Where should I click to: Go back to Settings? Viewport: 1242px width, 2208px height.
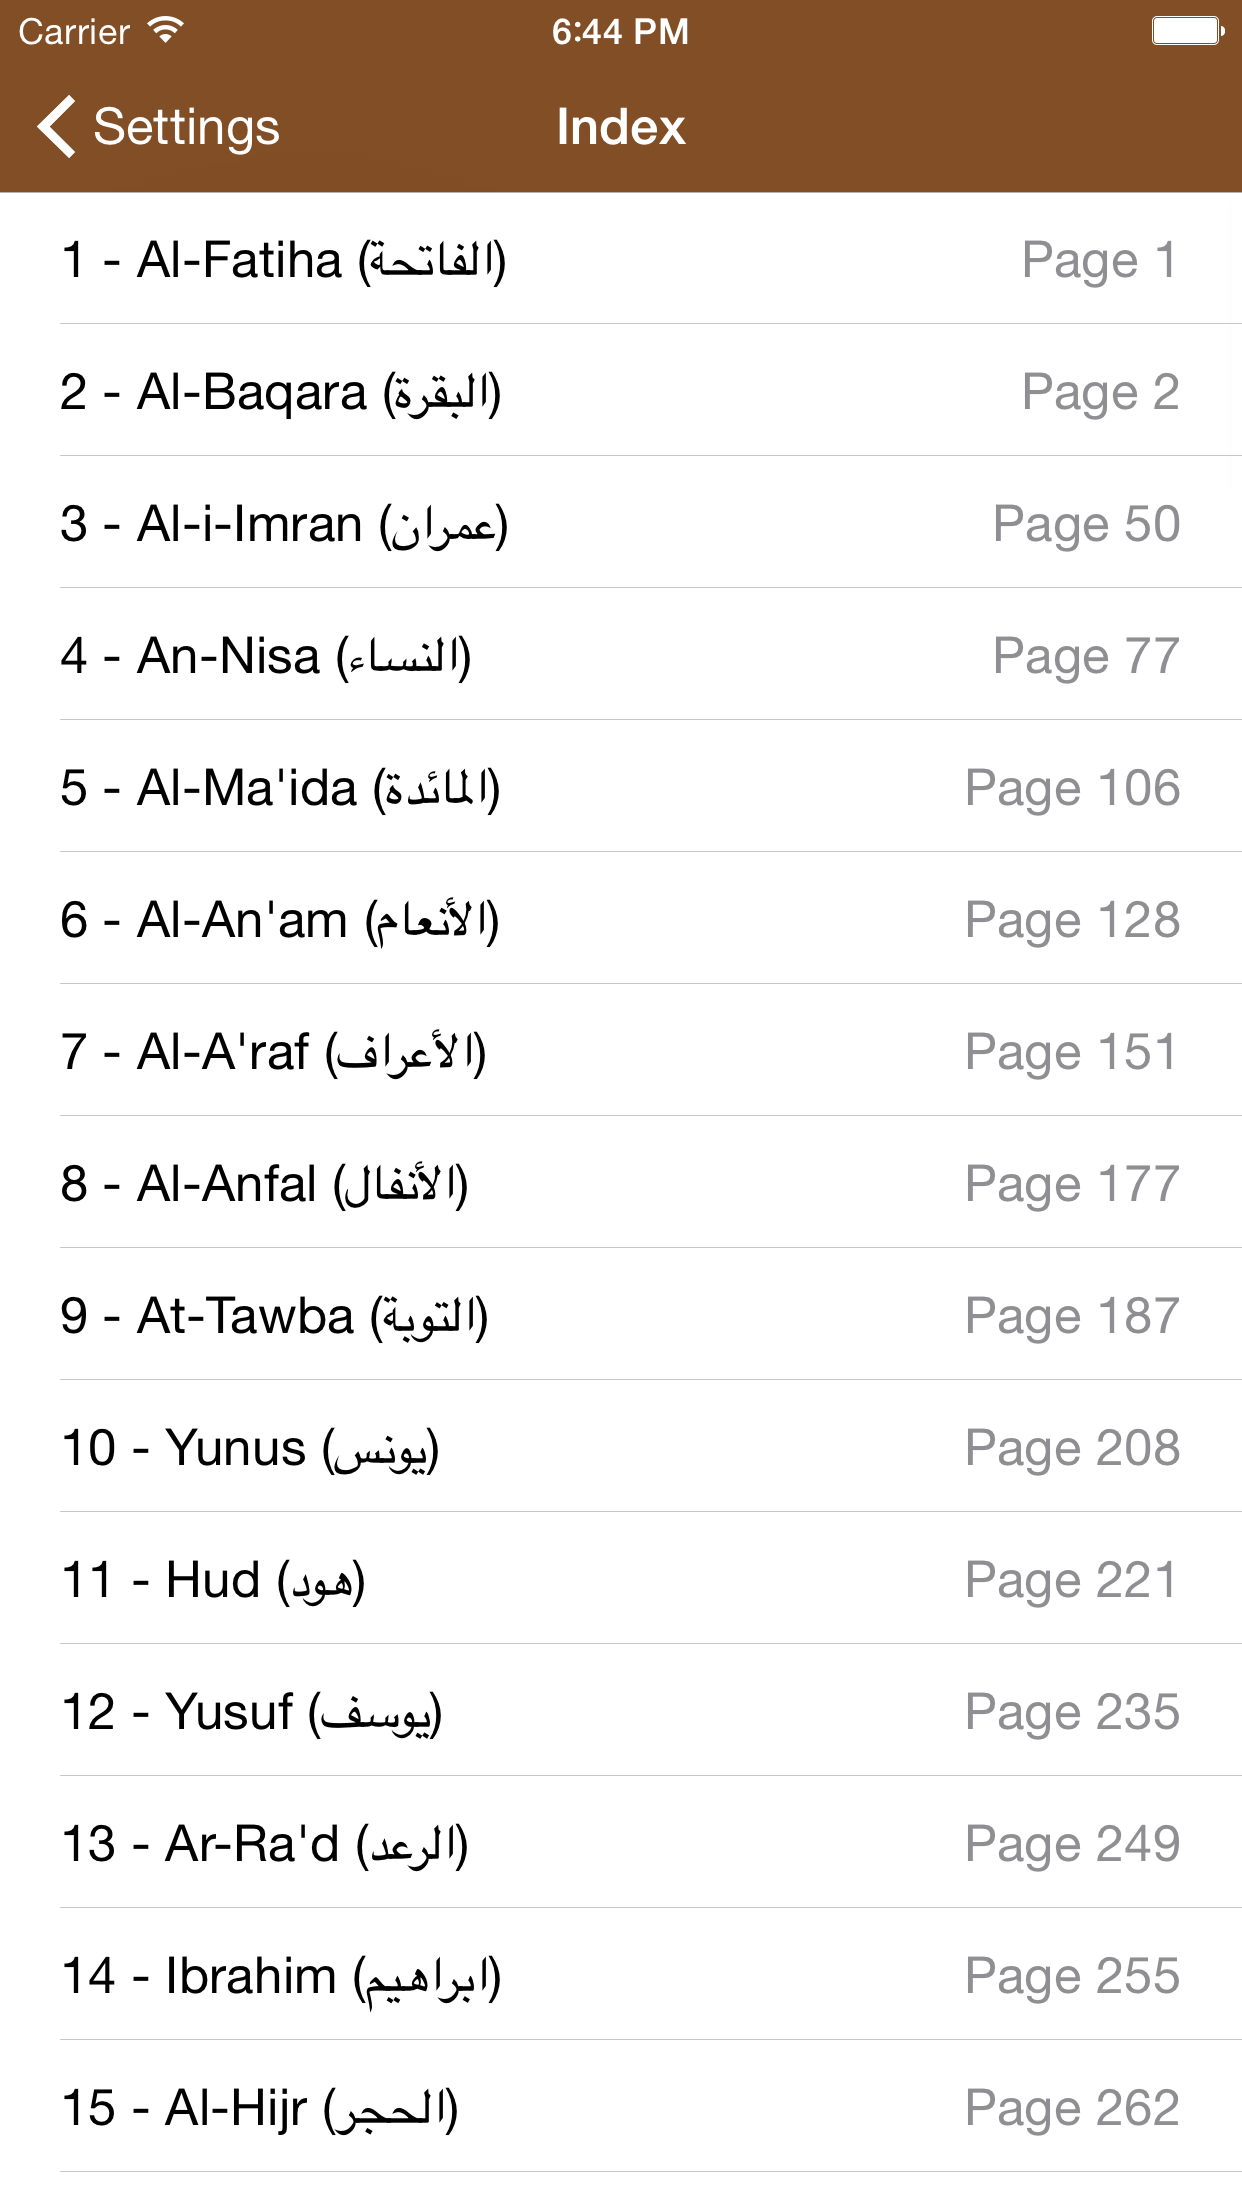[186, 127]
